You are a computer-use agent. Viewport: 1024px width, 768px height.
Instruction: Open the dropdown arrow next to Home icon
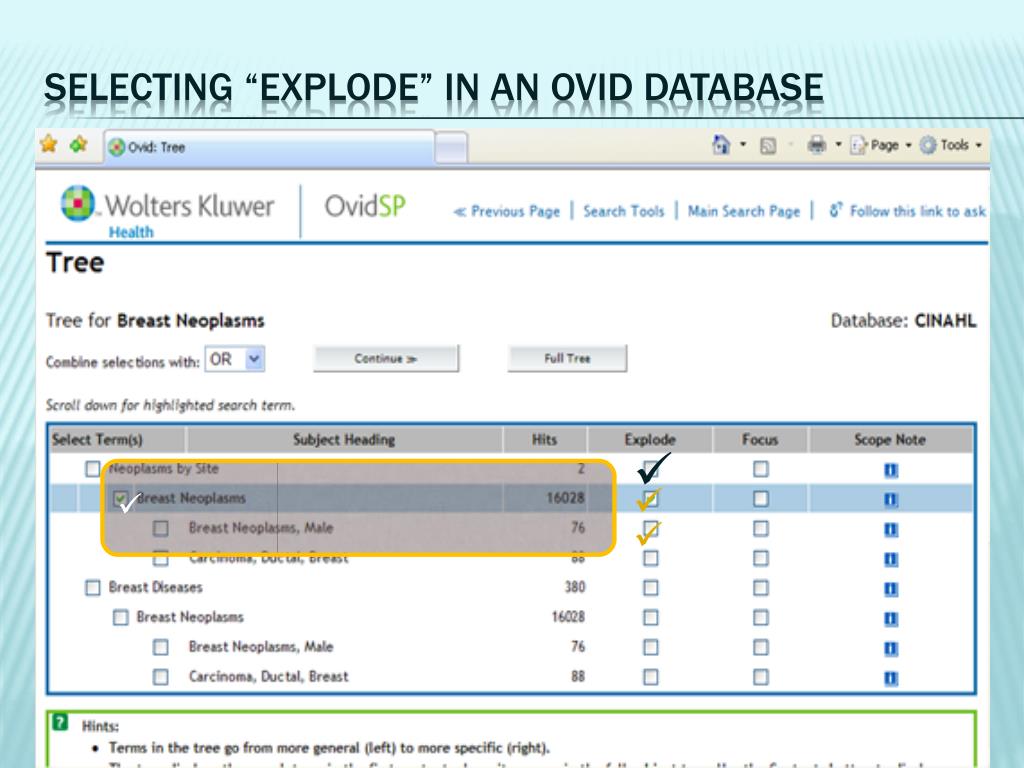click(743, 144)
